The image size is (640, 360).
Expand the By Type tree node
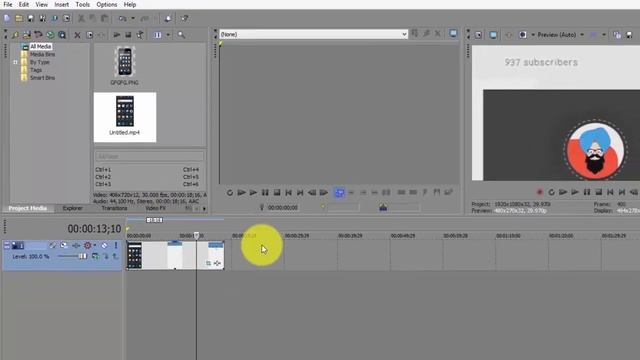point(16,62)
